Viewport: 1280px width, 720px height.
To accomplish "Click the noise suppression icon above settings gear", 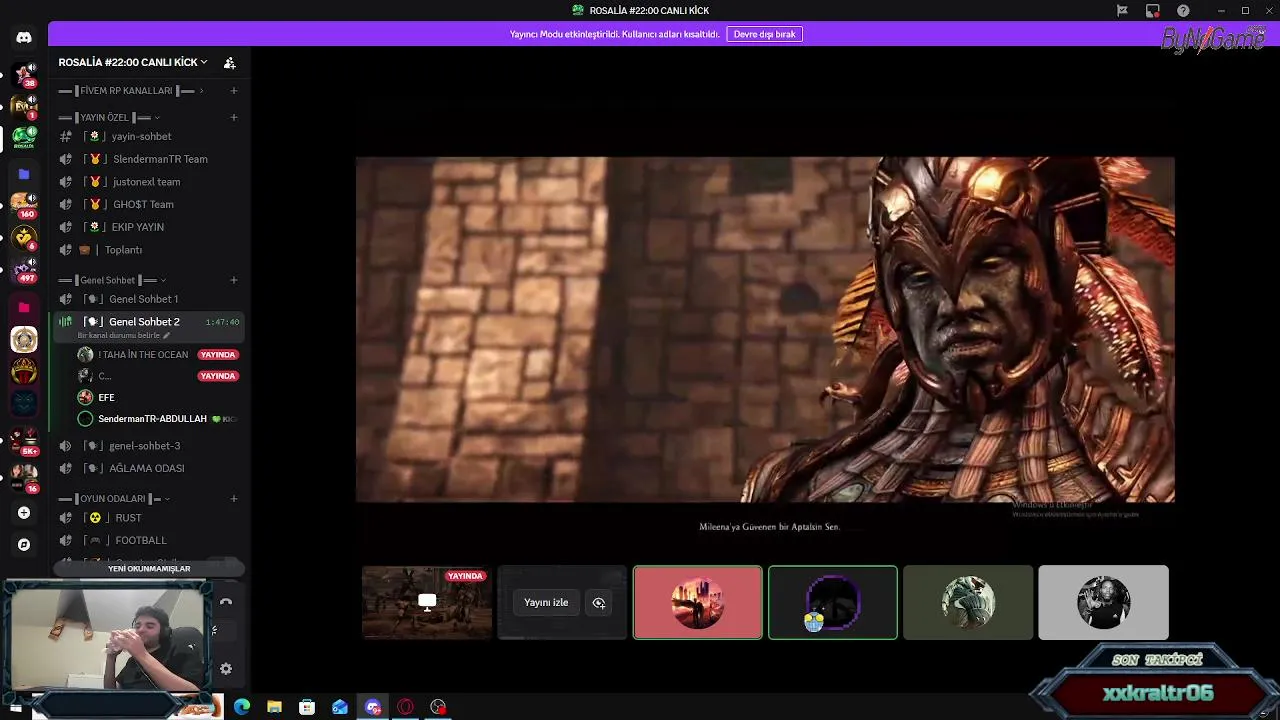I will 214,630.
